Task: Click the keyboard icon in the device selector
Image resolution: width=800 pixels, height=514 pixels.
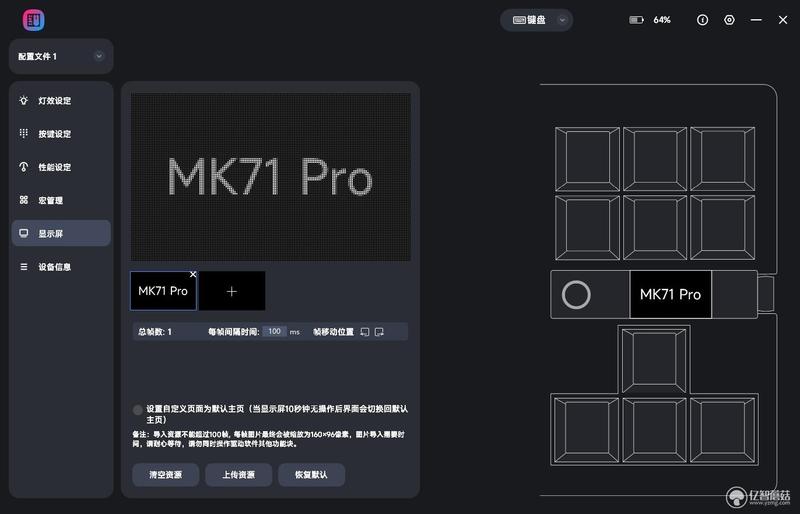Action: click(519, 20)
